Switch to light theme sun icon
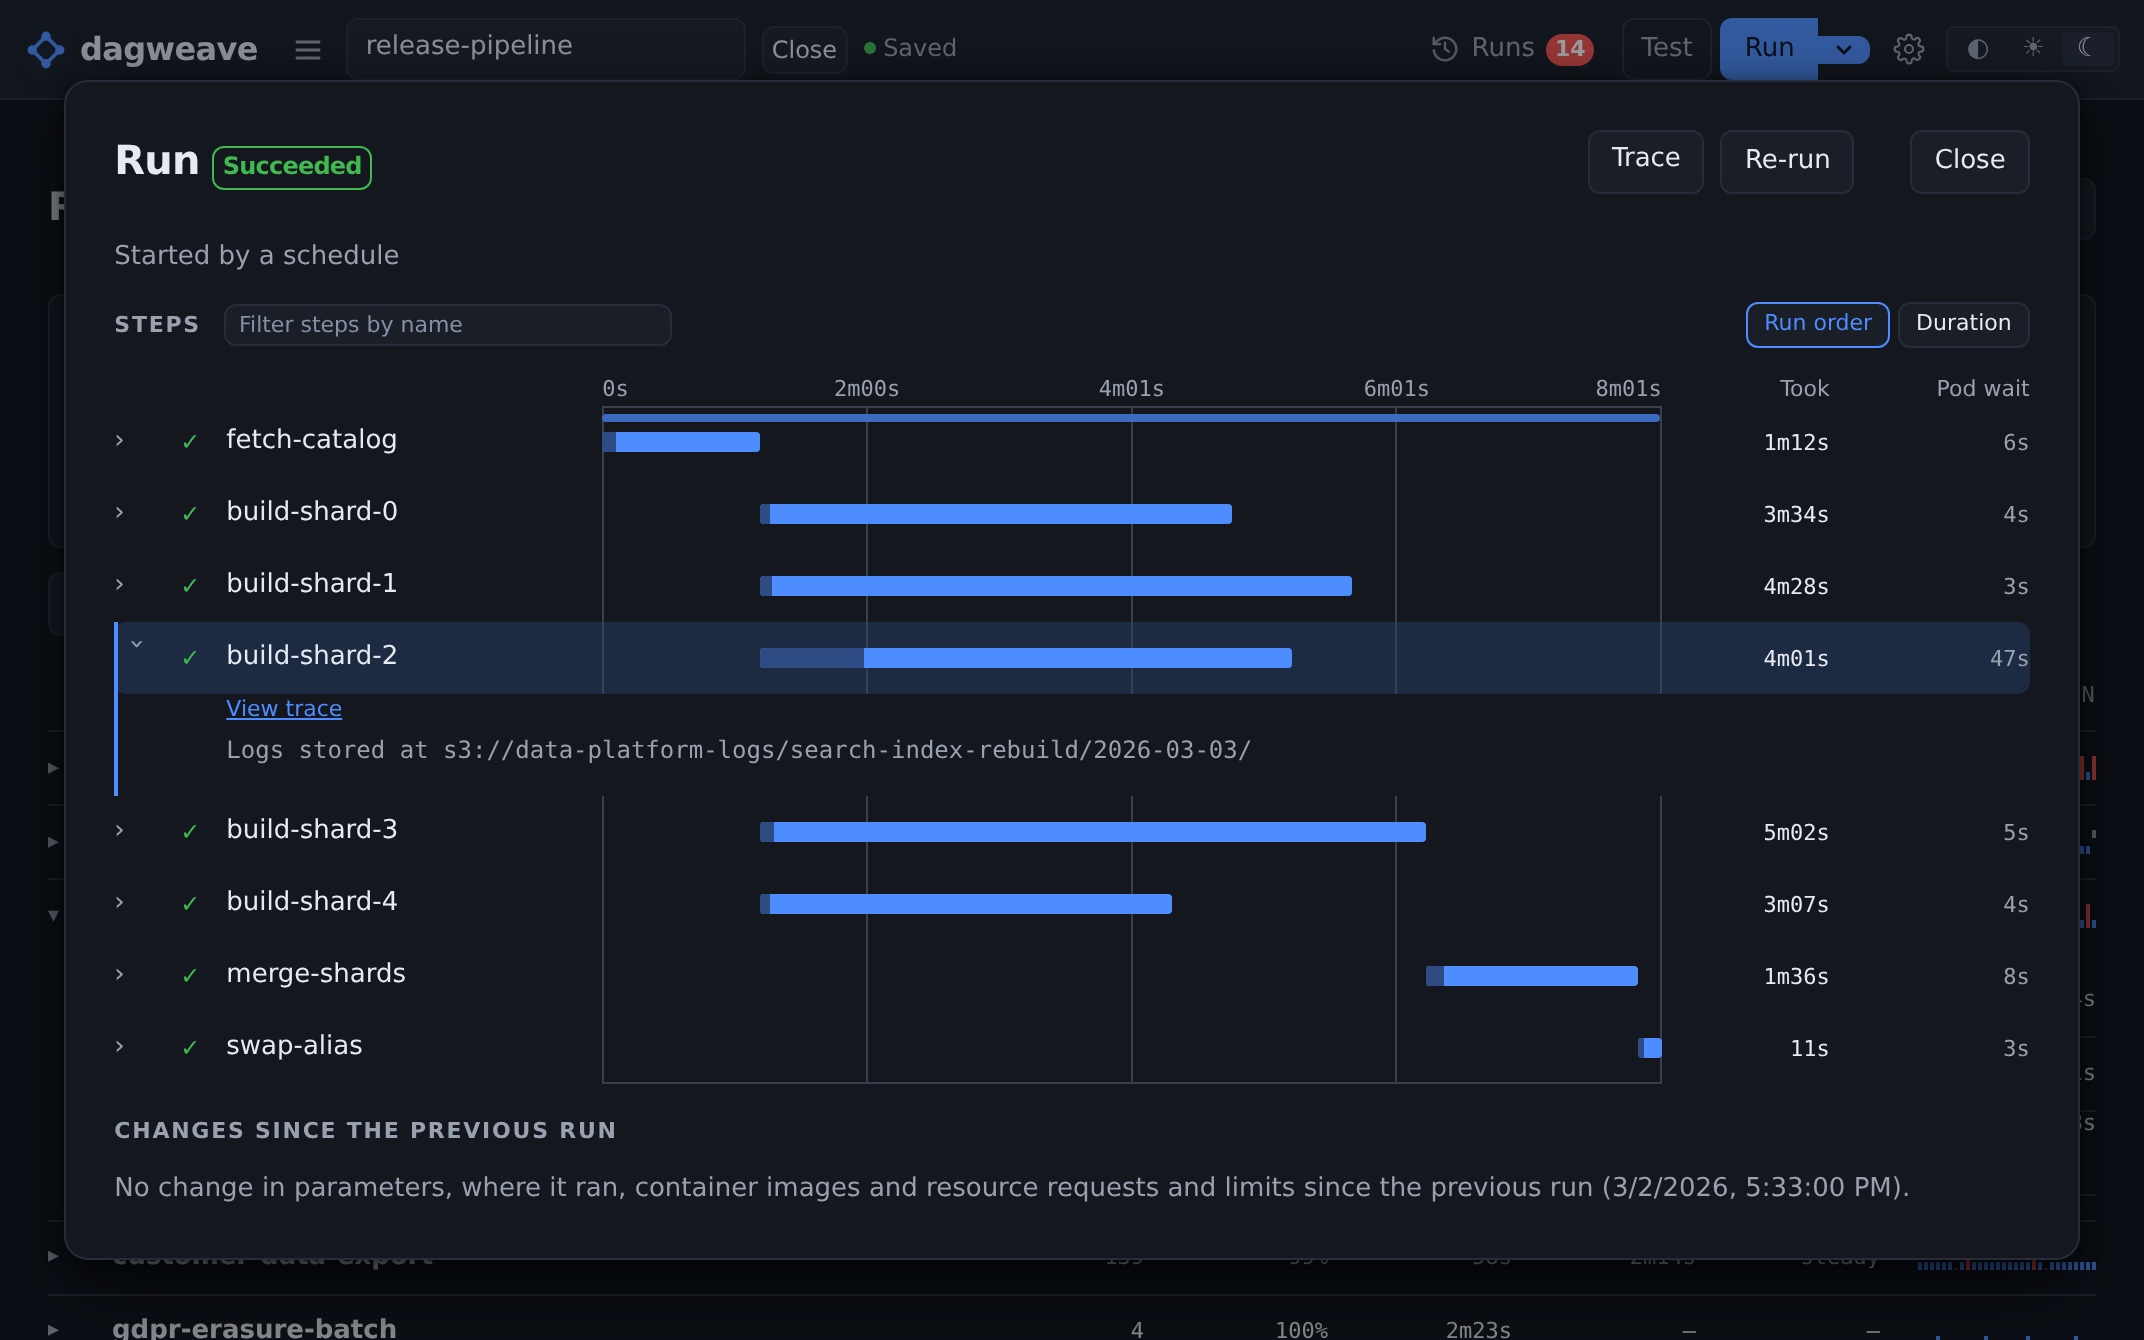The image size is (2144, 1340). pos(2032,47)
